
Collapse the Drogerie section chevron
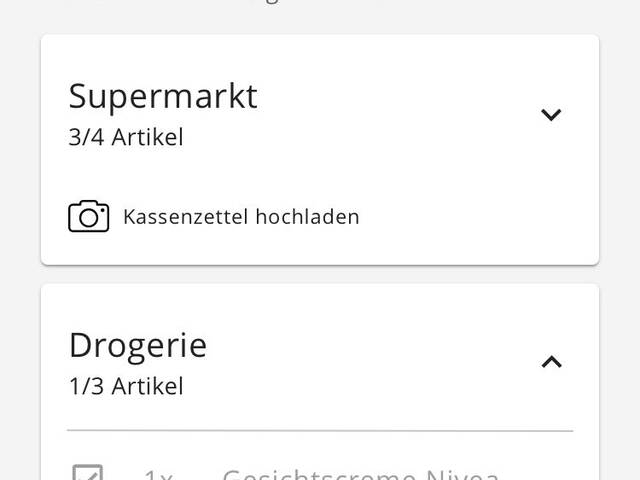[x=551, y=362]
